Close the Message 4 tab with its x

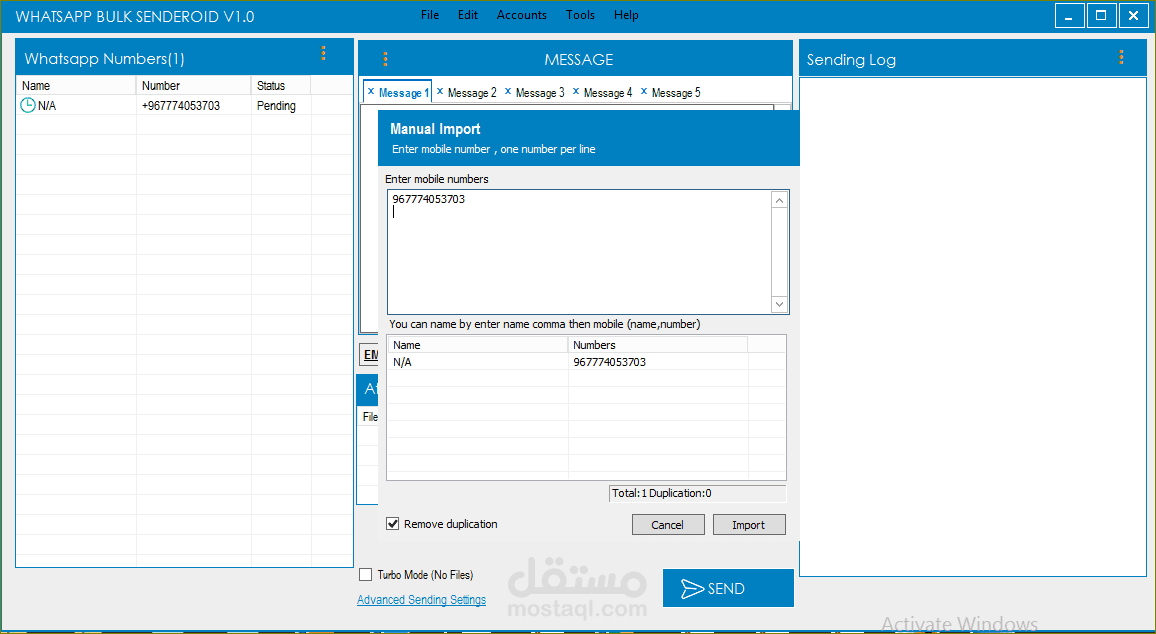click(576, 91)
